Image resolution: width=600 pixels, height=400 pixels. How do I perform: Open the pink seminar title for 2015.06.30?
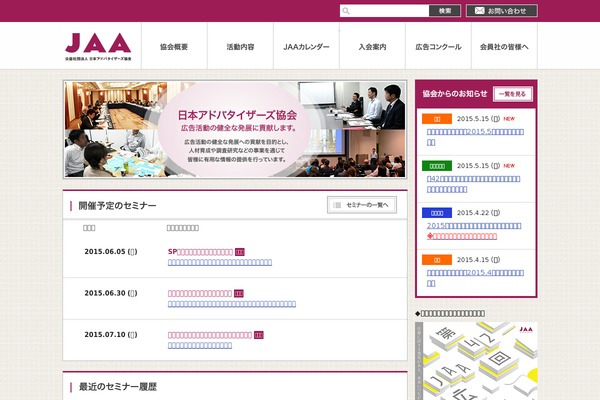(200, 293)
